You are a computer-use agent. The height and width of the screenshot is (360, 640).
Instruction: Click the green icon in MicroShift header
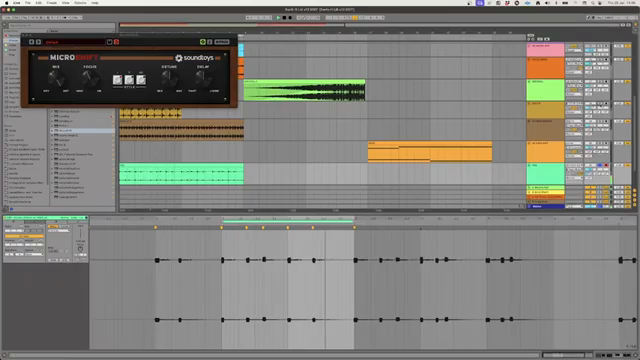tap(202, 42)
